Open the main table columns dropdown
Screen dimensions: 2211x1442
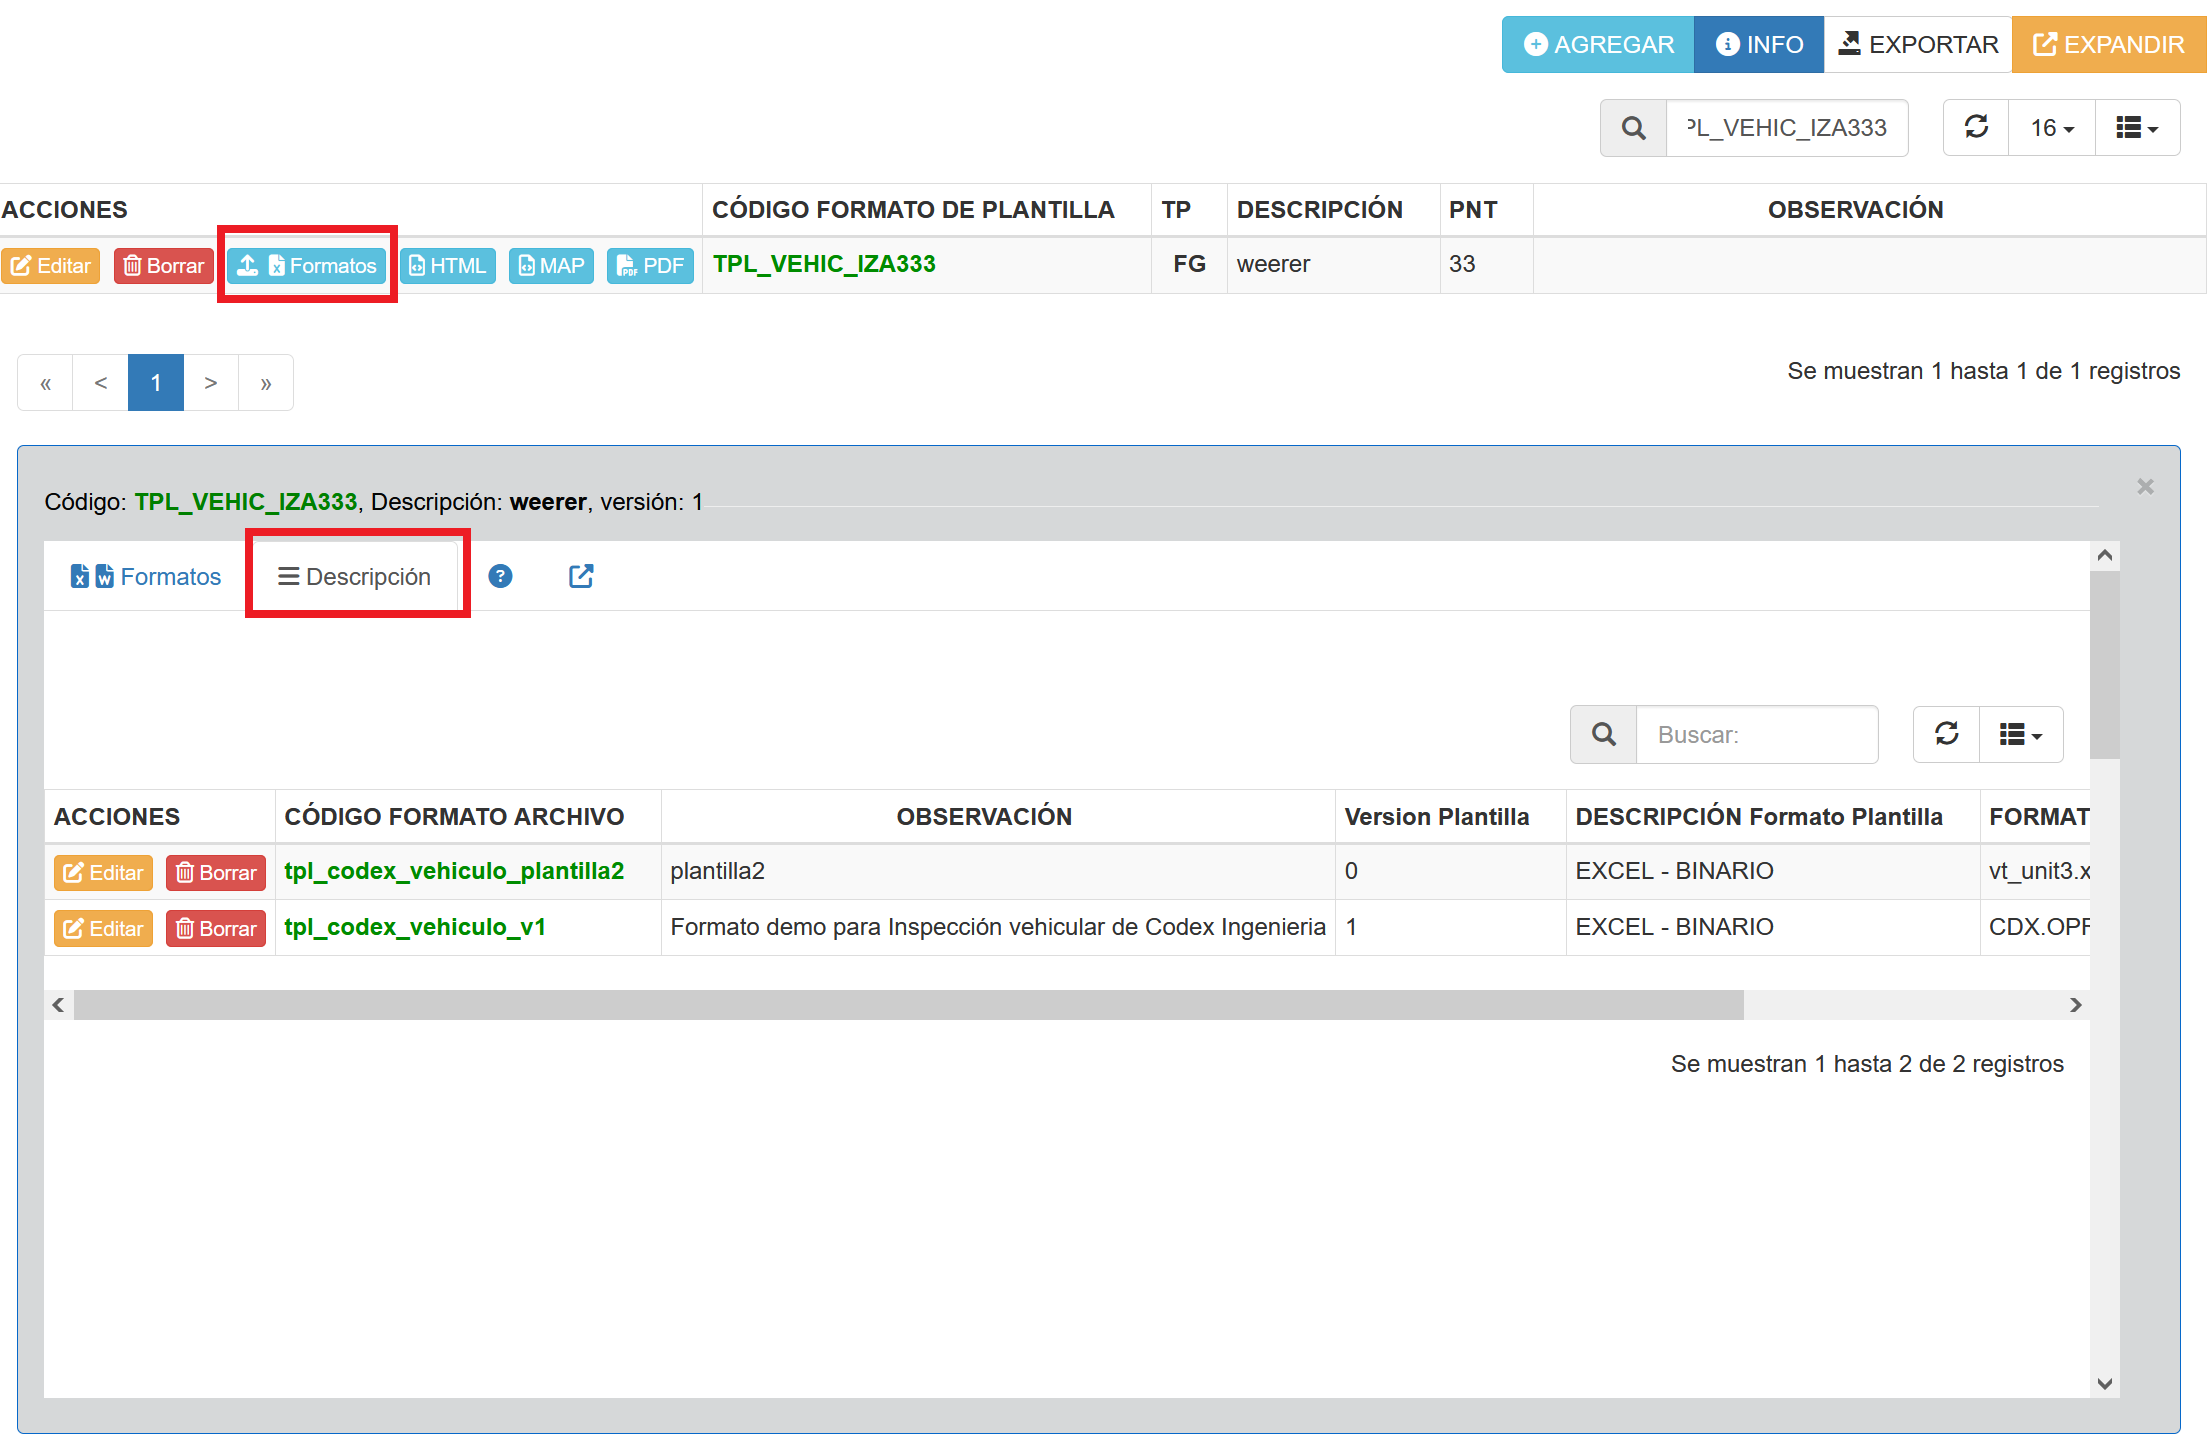pyautogui.click(x=2137, y=128)
